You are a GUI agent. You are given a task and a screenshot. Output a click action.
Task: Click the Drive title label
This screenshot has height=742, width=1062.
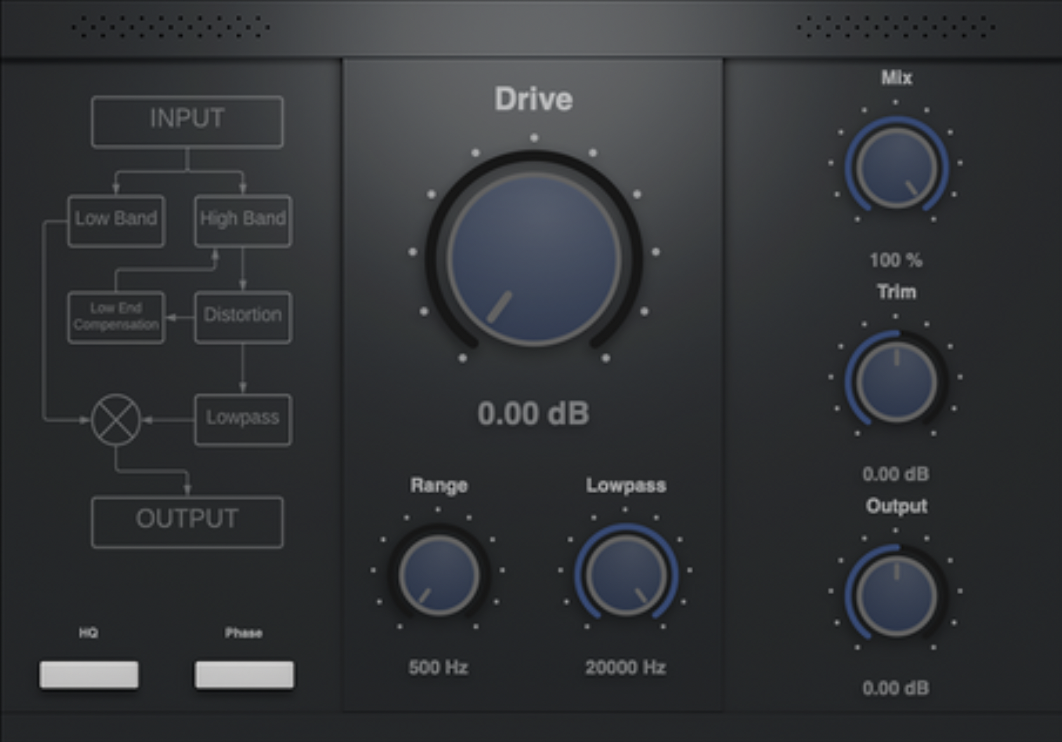tap(534, 99)
